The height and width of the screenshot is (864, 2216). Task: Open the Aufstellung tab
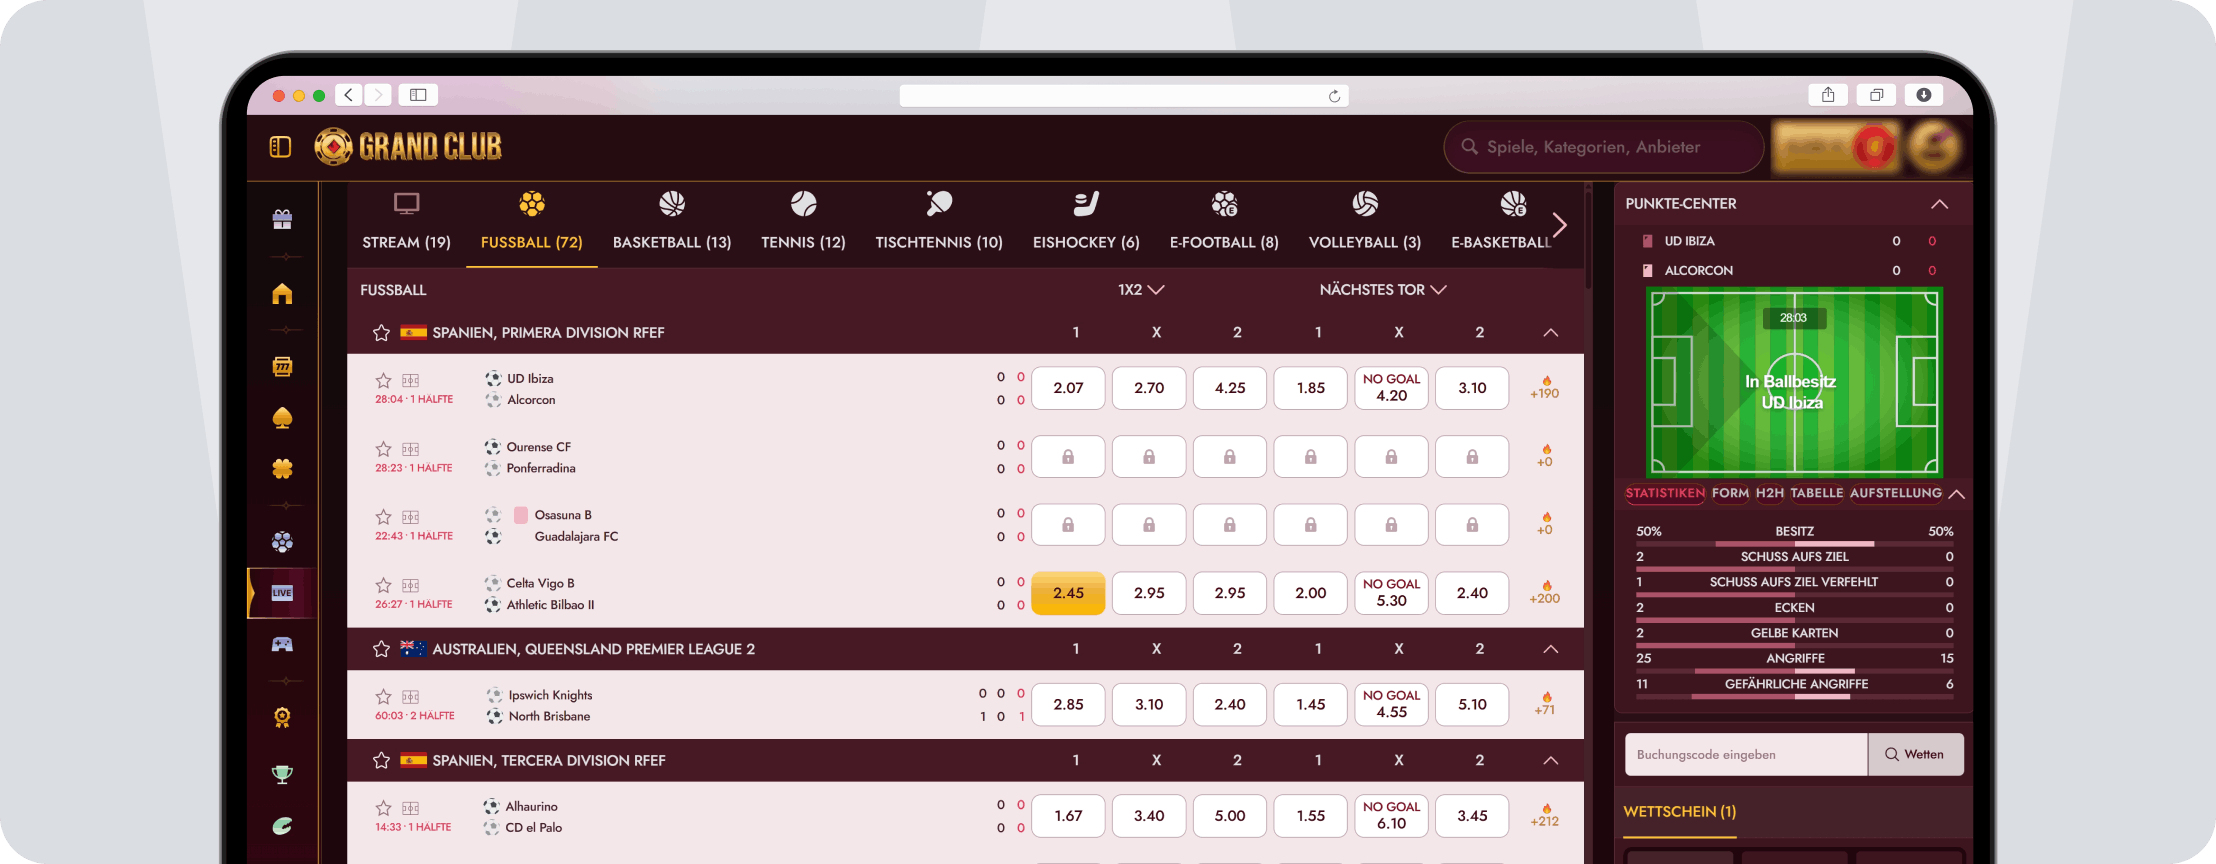coord(1896,494)
